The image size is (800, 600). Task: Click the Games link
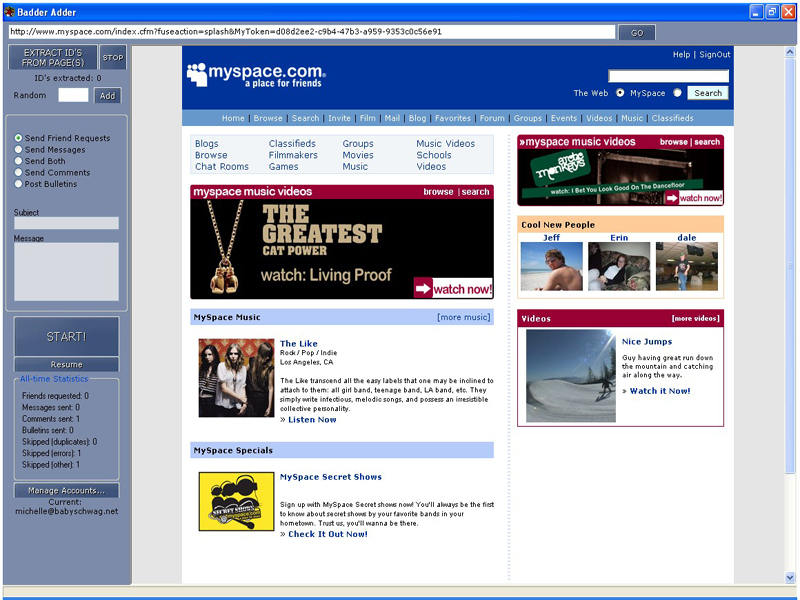(284, 166)
